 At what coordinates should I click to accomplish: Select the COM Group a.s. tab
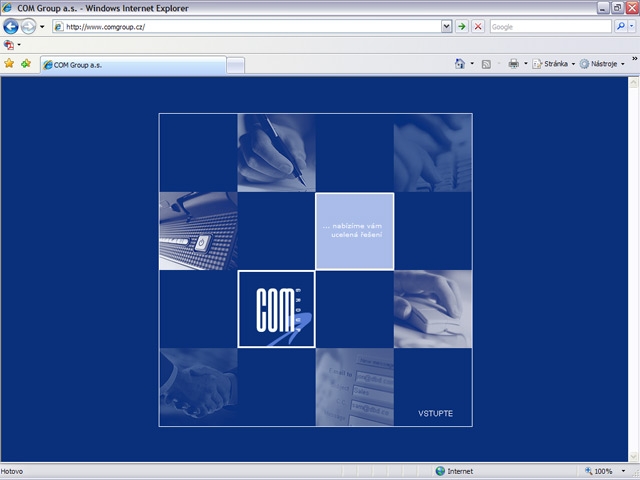(133, 65)
